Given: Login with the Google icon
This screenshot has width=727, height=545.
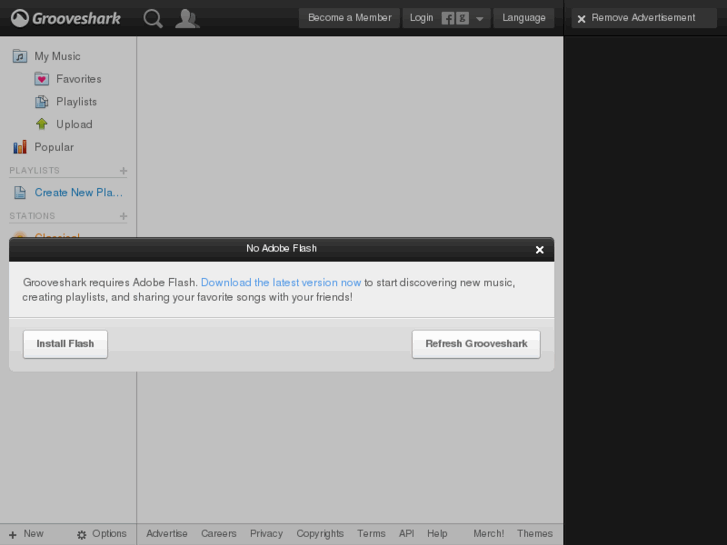Looking at the screenshot, I should (462, 18).
